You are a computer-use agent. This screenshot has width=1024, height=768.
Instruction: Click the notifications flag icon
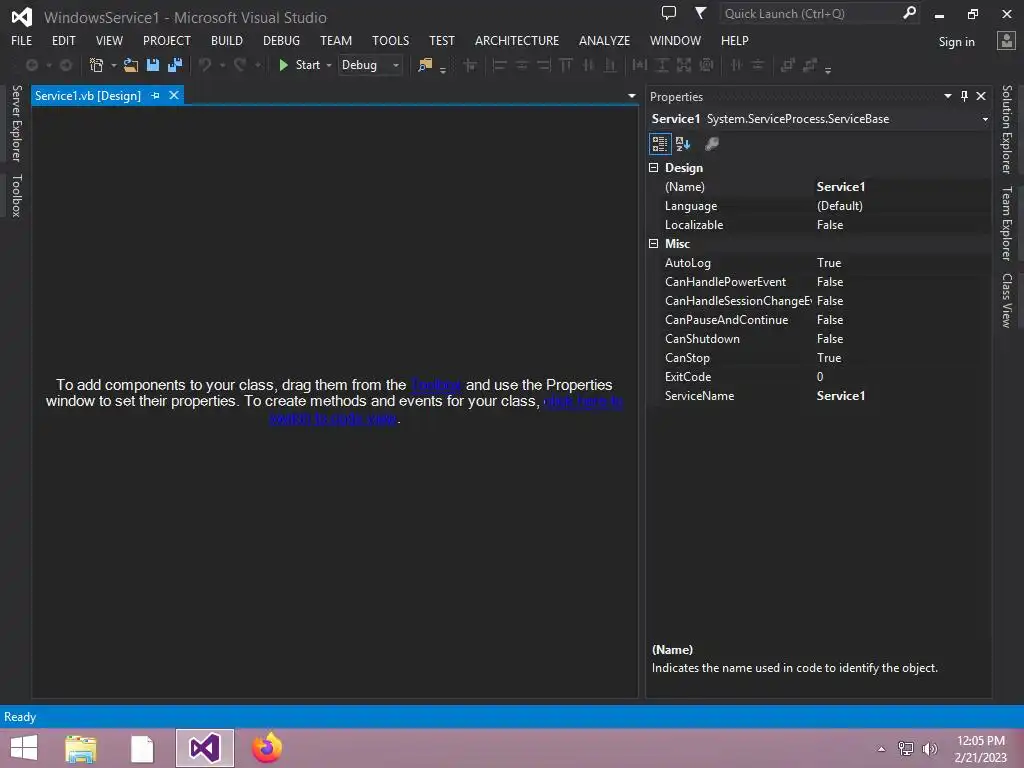700,12
